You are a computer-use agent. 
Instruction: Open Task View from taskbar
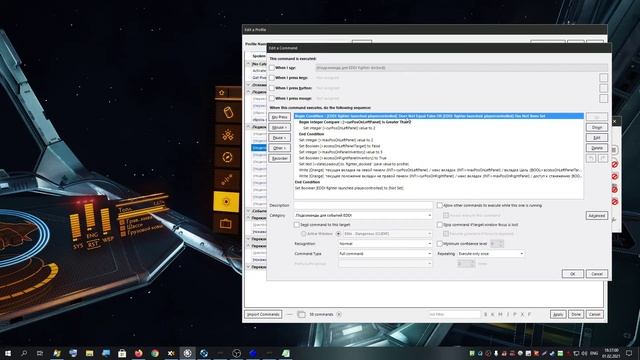point(40,353)
